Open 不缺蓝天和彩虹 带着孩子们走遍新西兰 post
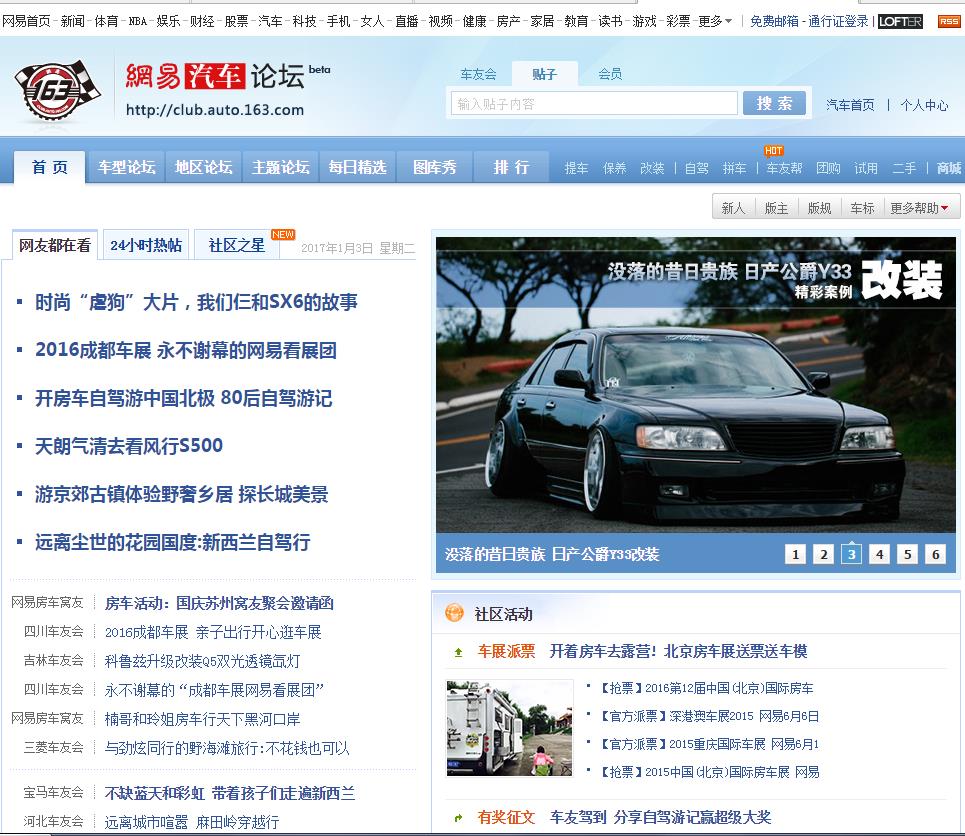 (x=230, y=794)
